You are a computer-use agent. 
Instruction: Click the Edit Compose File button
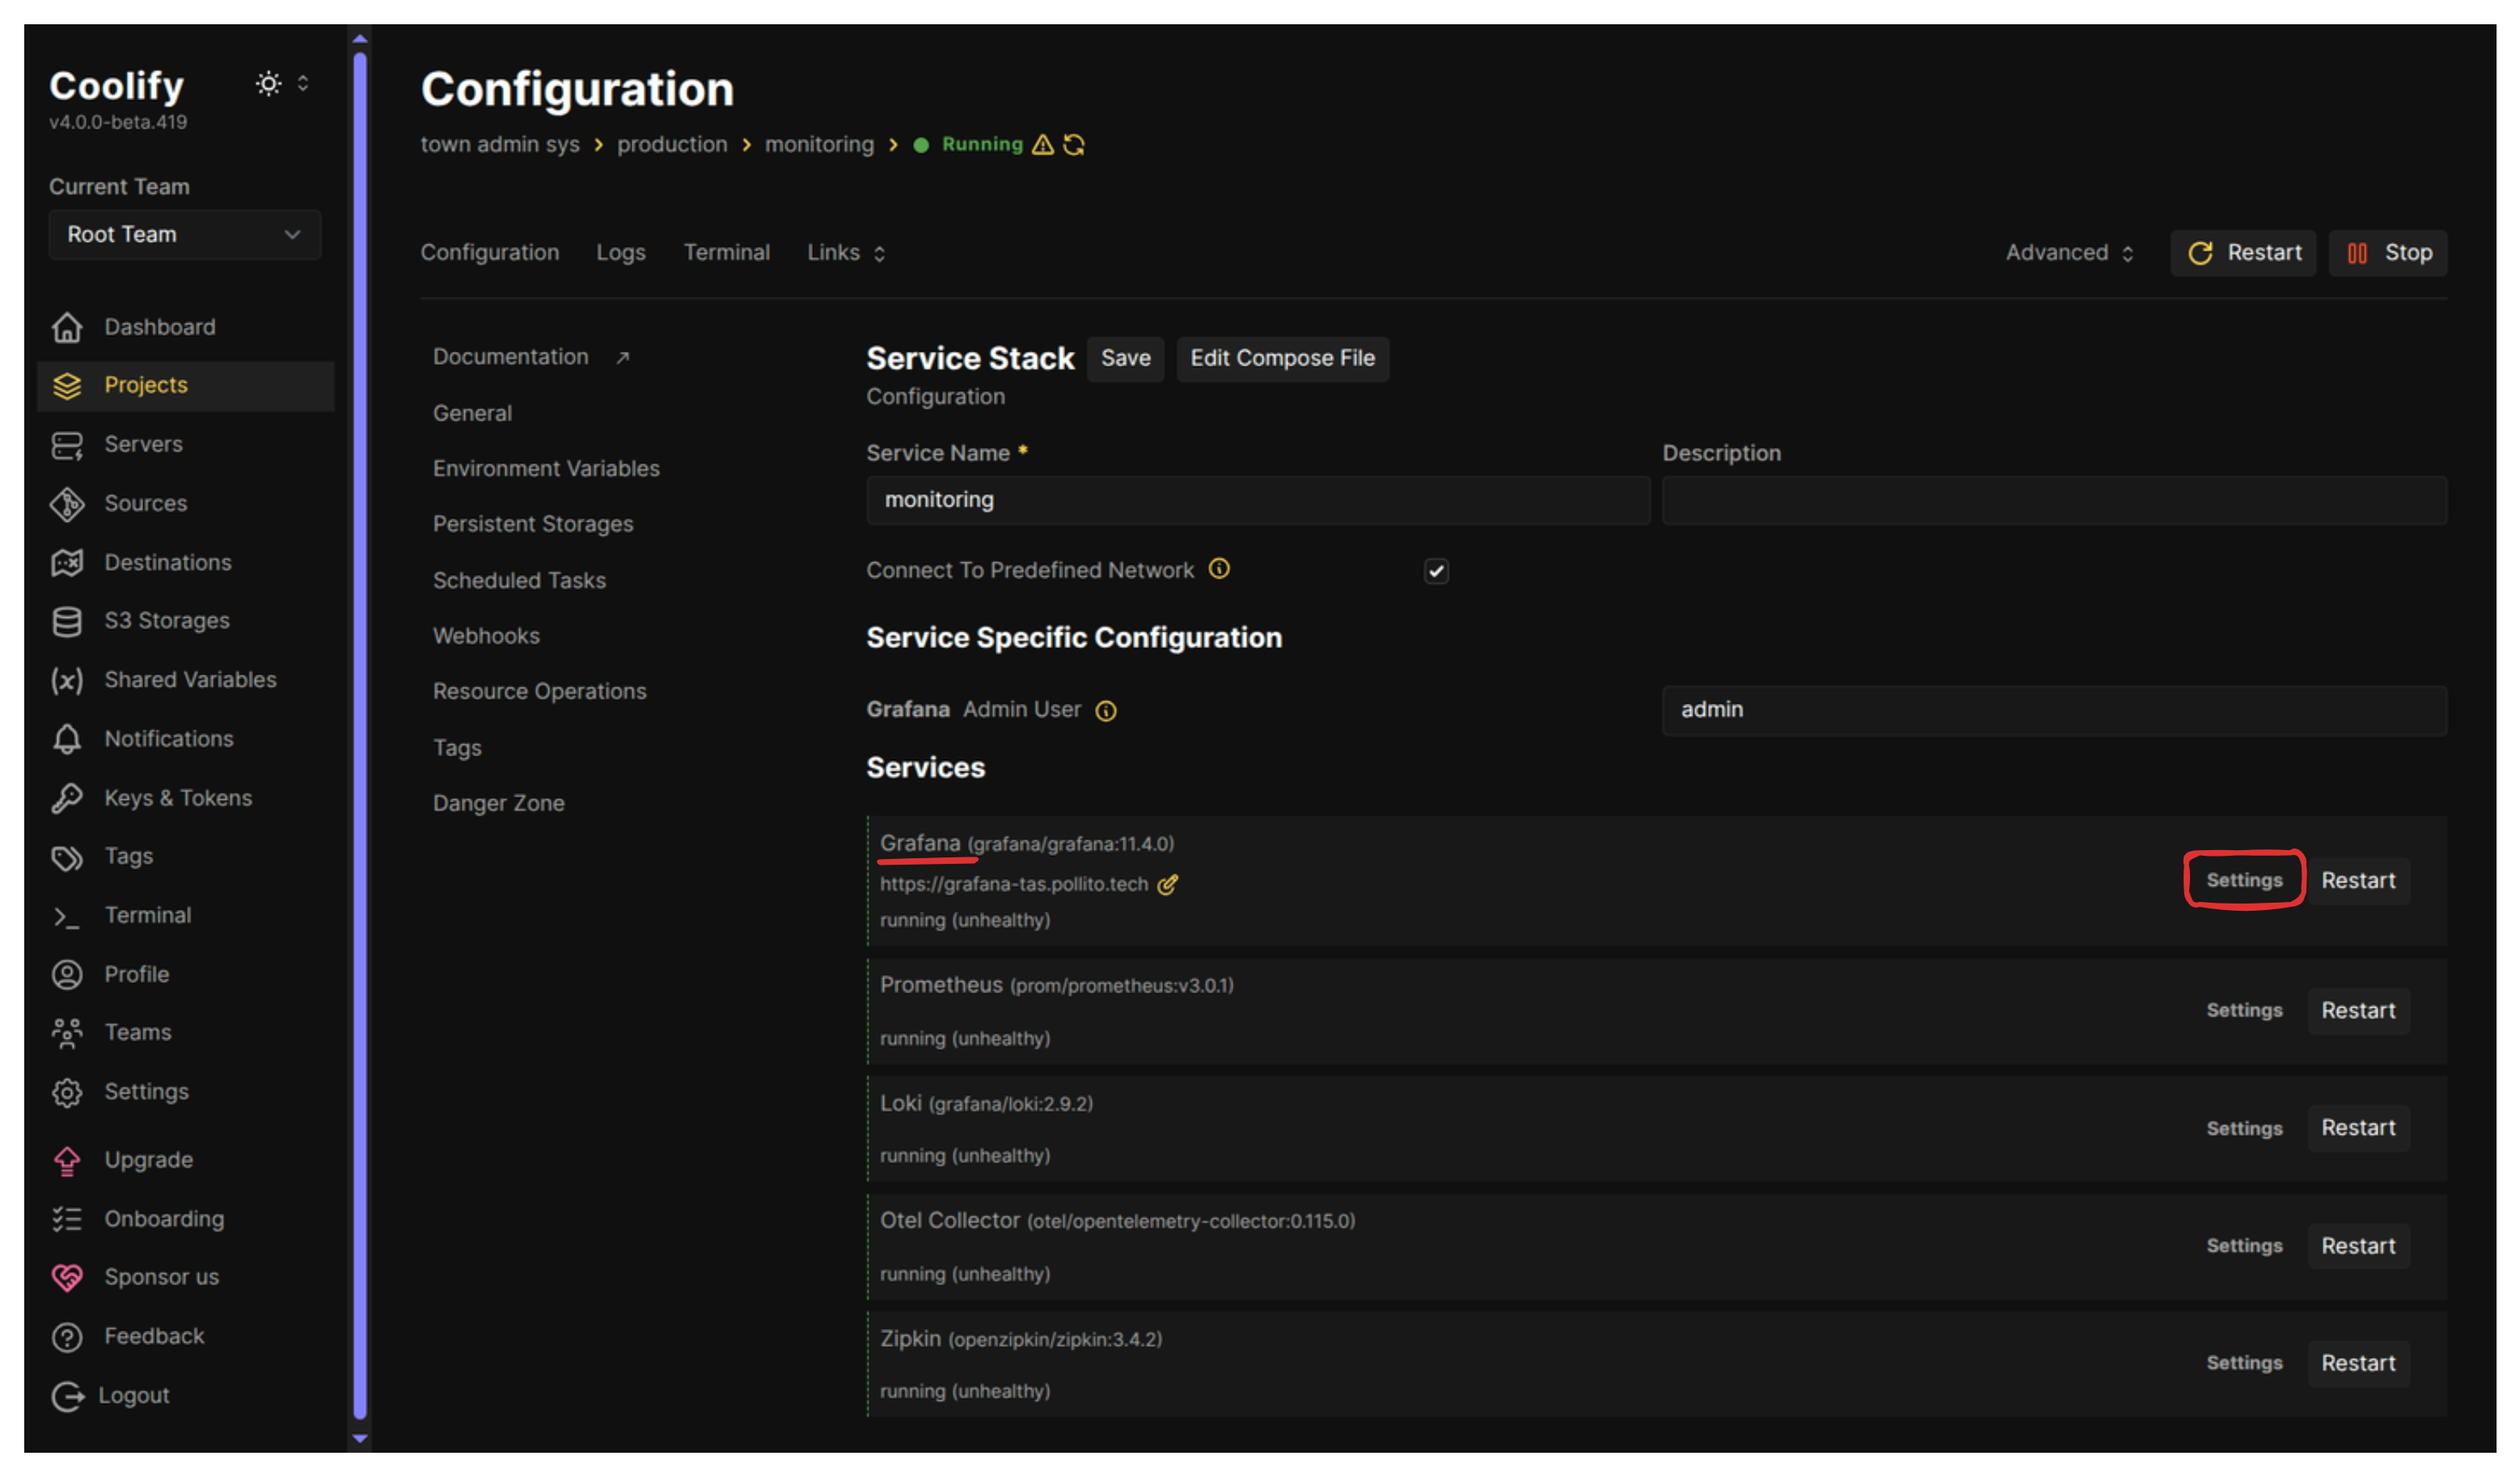point(1283,358)
